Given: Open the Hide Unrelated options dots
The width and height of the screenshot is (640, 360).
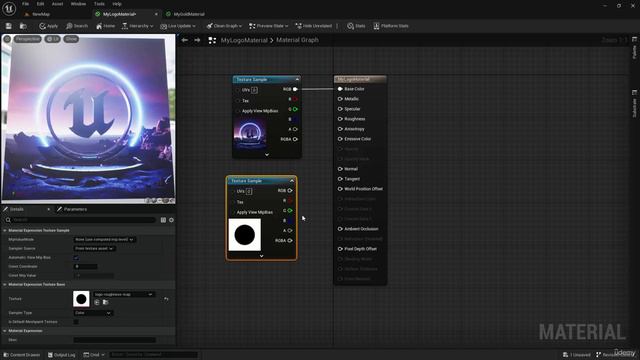Looking at the screenshot, I should 337,26.
